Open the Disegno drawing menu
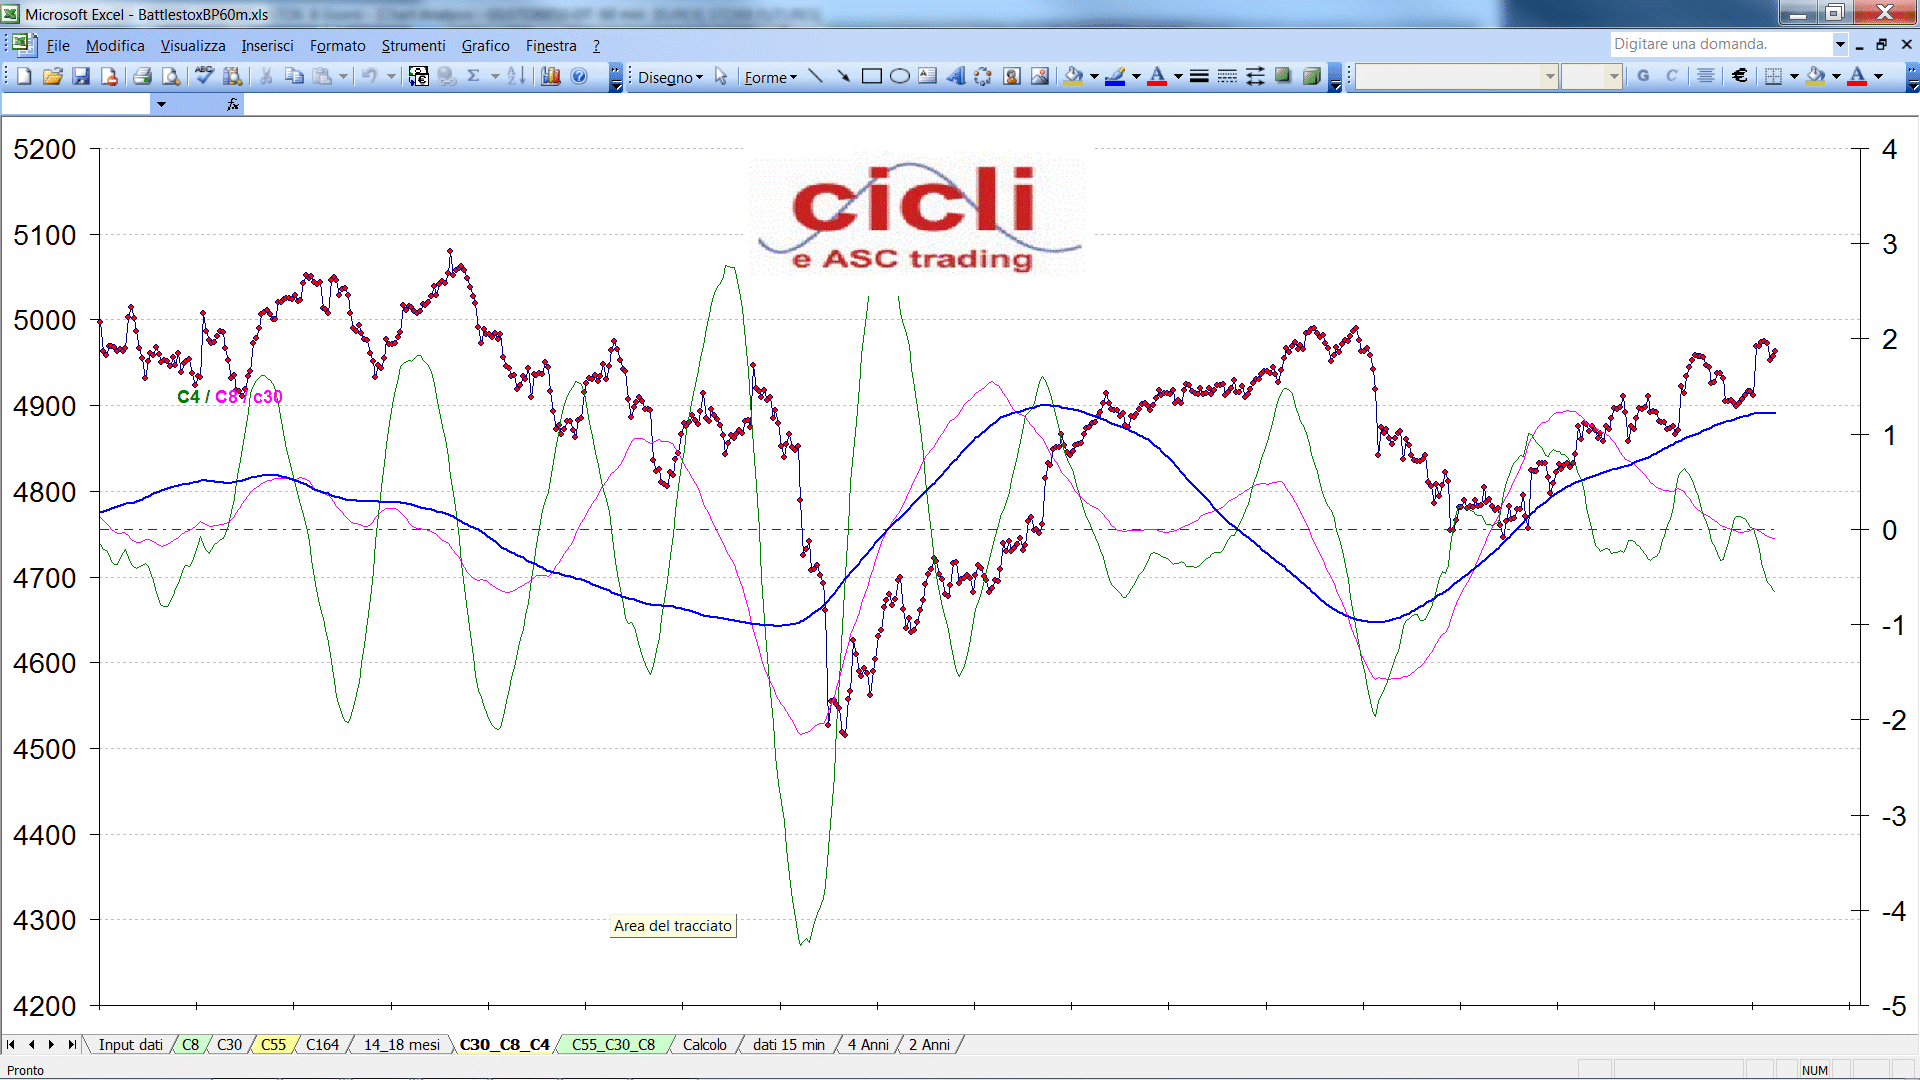The image size is (1920, 1080). [x=670, y=77]
